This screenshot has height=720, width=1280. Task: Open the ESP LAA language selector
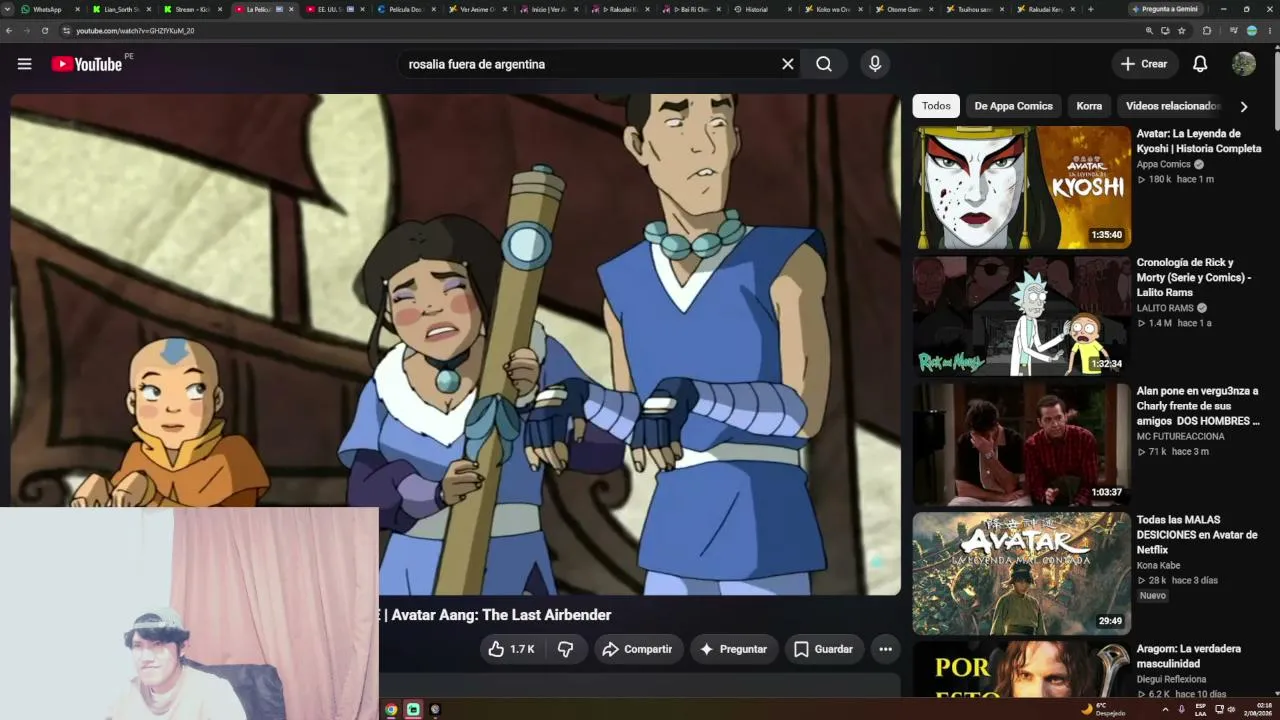click(x=1200, y=710)
